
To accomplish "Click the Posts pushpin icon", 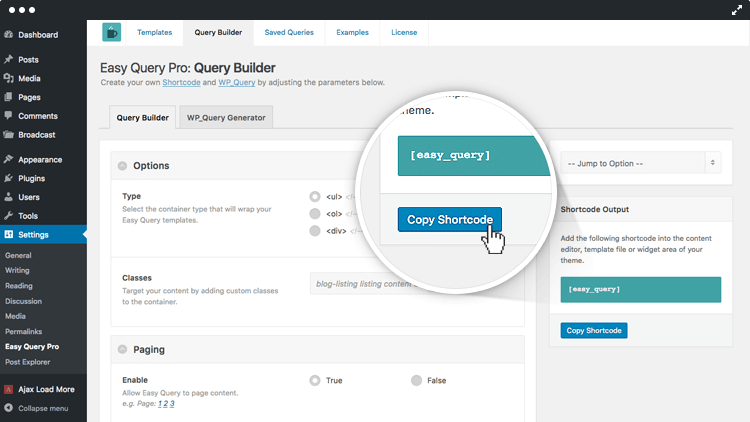I will click(x=8, y=59).
